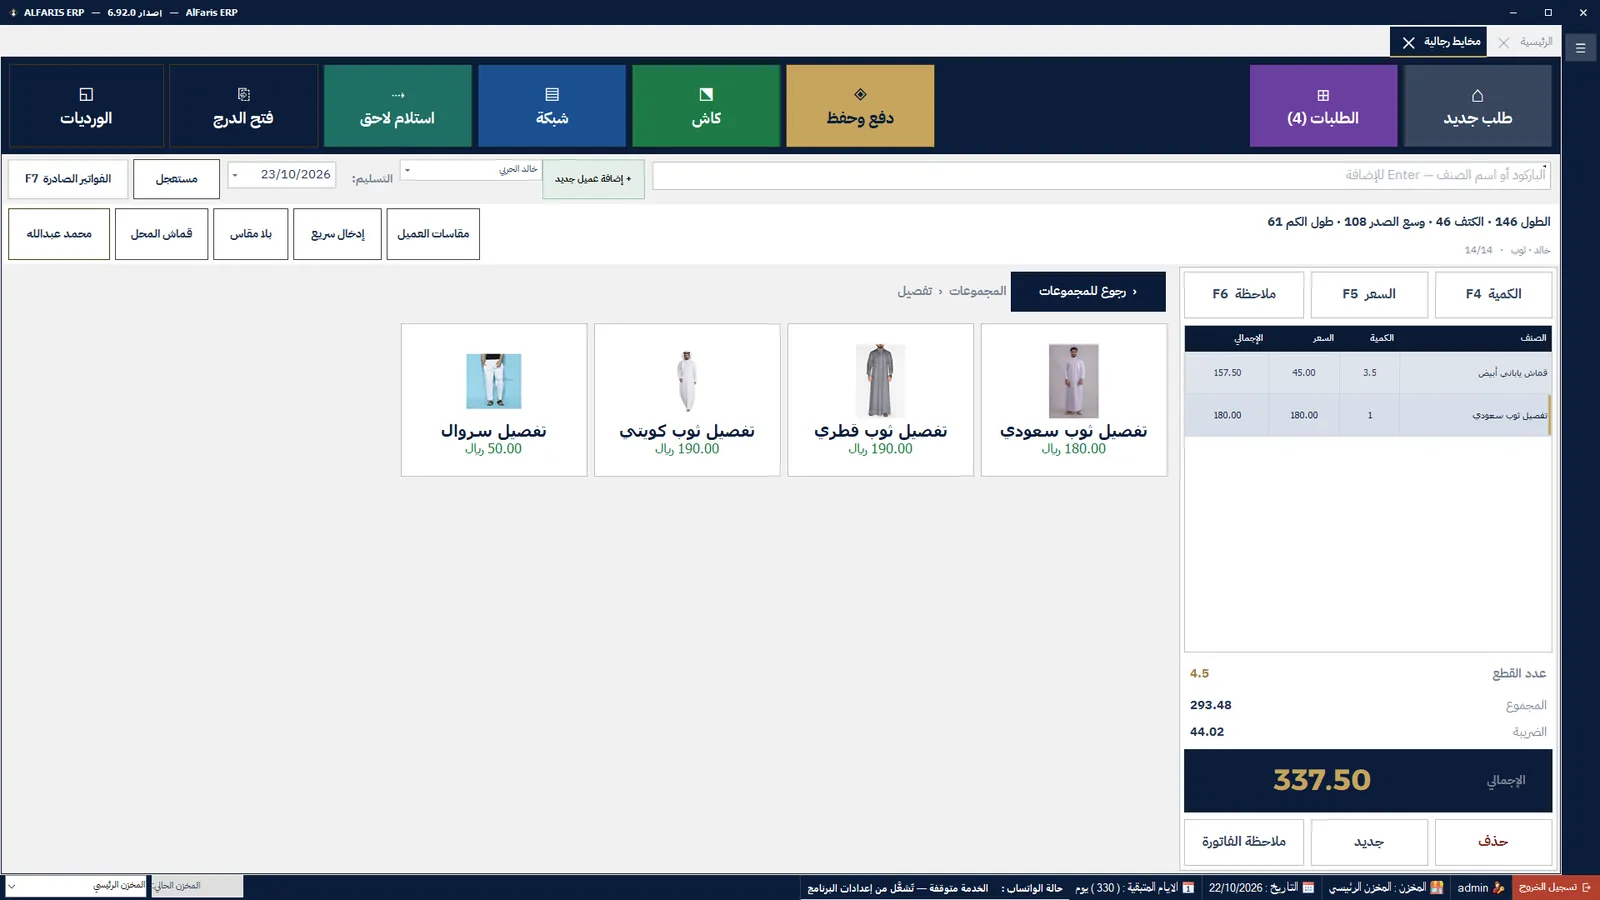The height and width of the screenshot is (900, 1600).
Task: Click the ملاحظة F6 note button
Action: (1244, 294)
